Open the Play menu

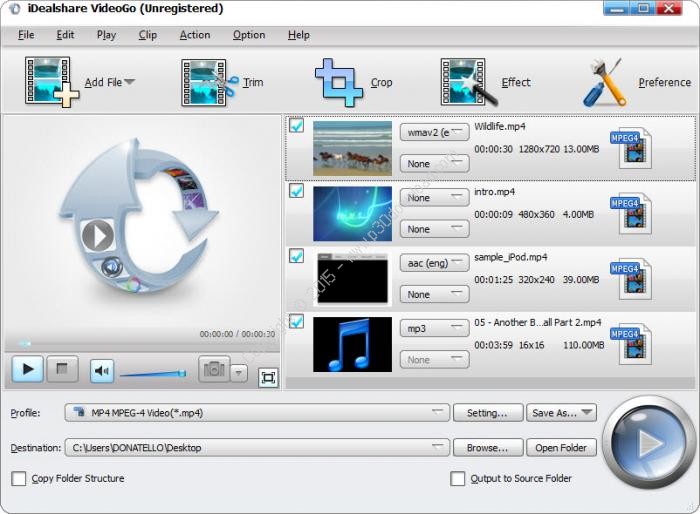point(106,35)
